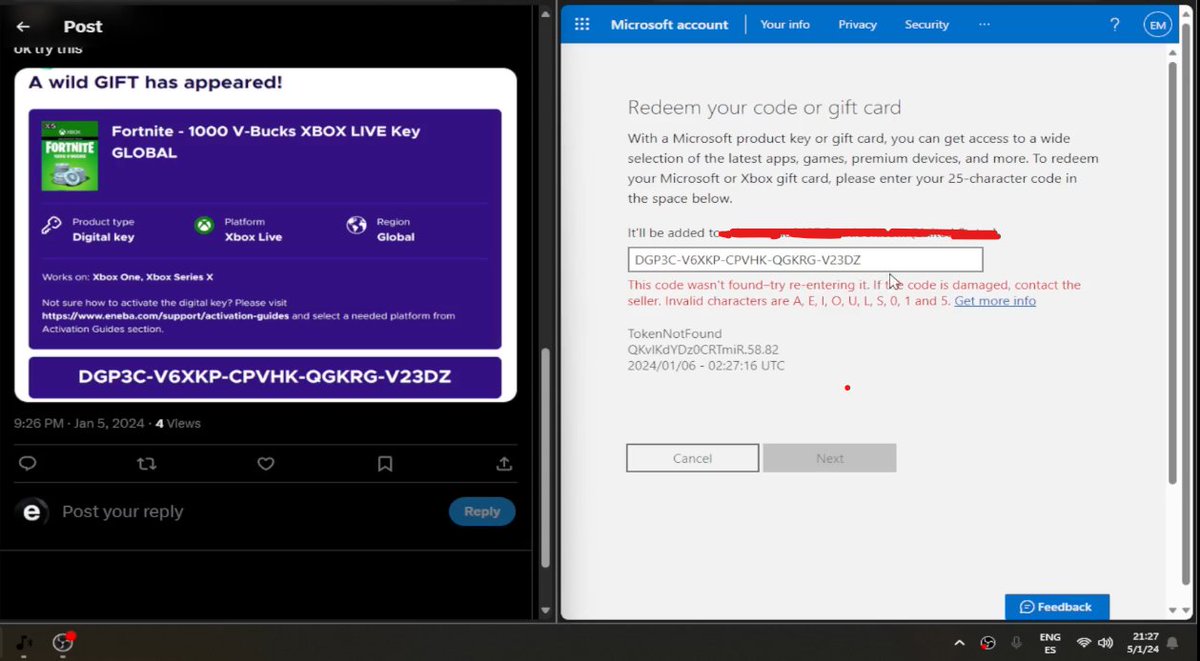
Task: Click the greyed-out Next button
Action: click(829, 458)
